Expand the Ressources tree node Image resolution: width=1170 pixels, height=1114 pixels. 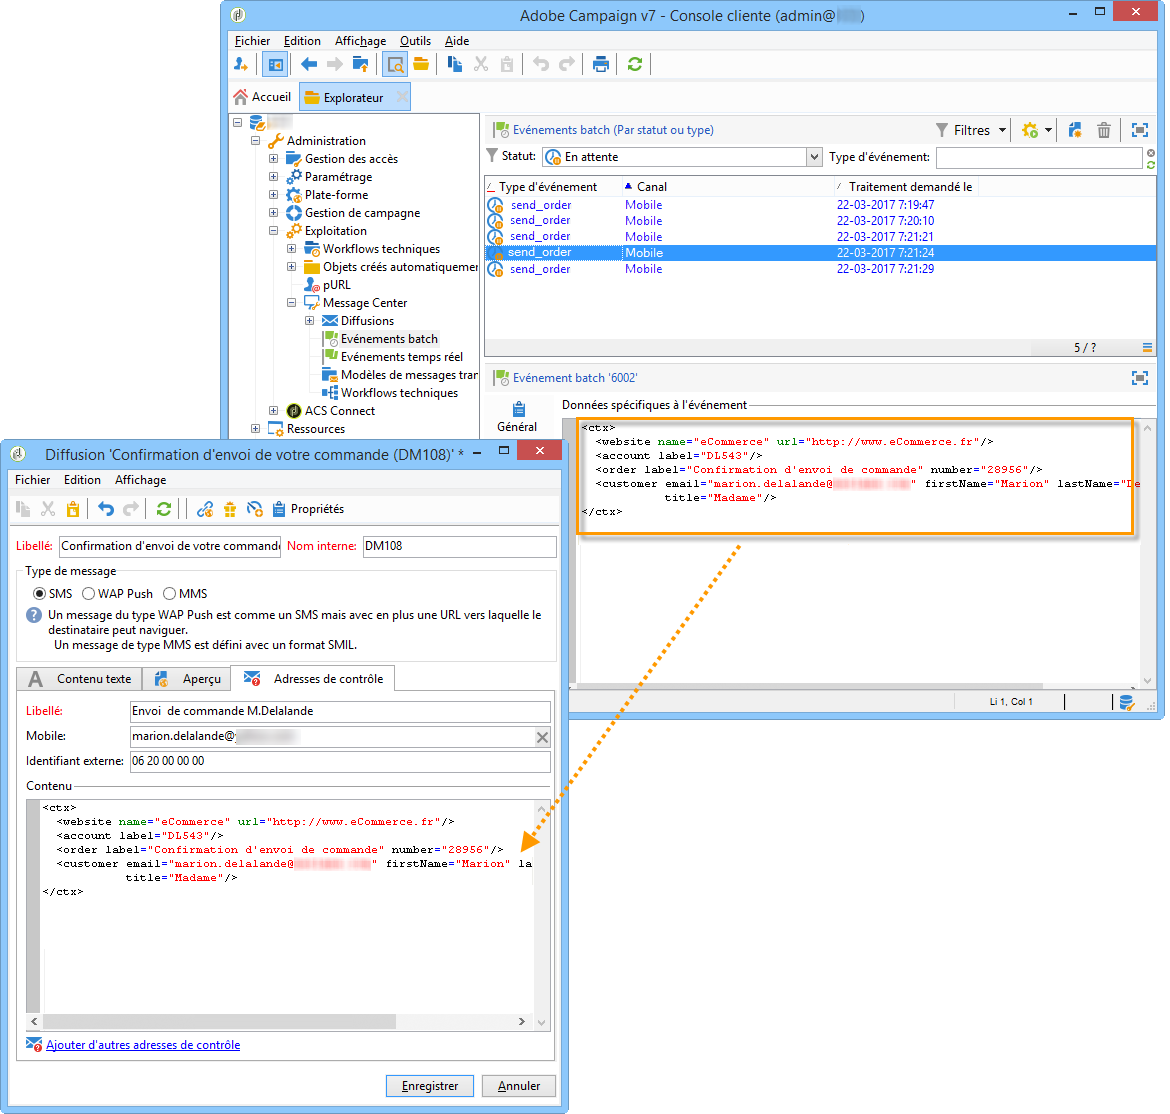tap(255, 428)
